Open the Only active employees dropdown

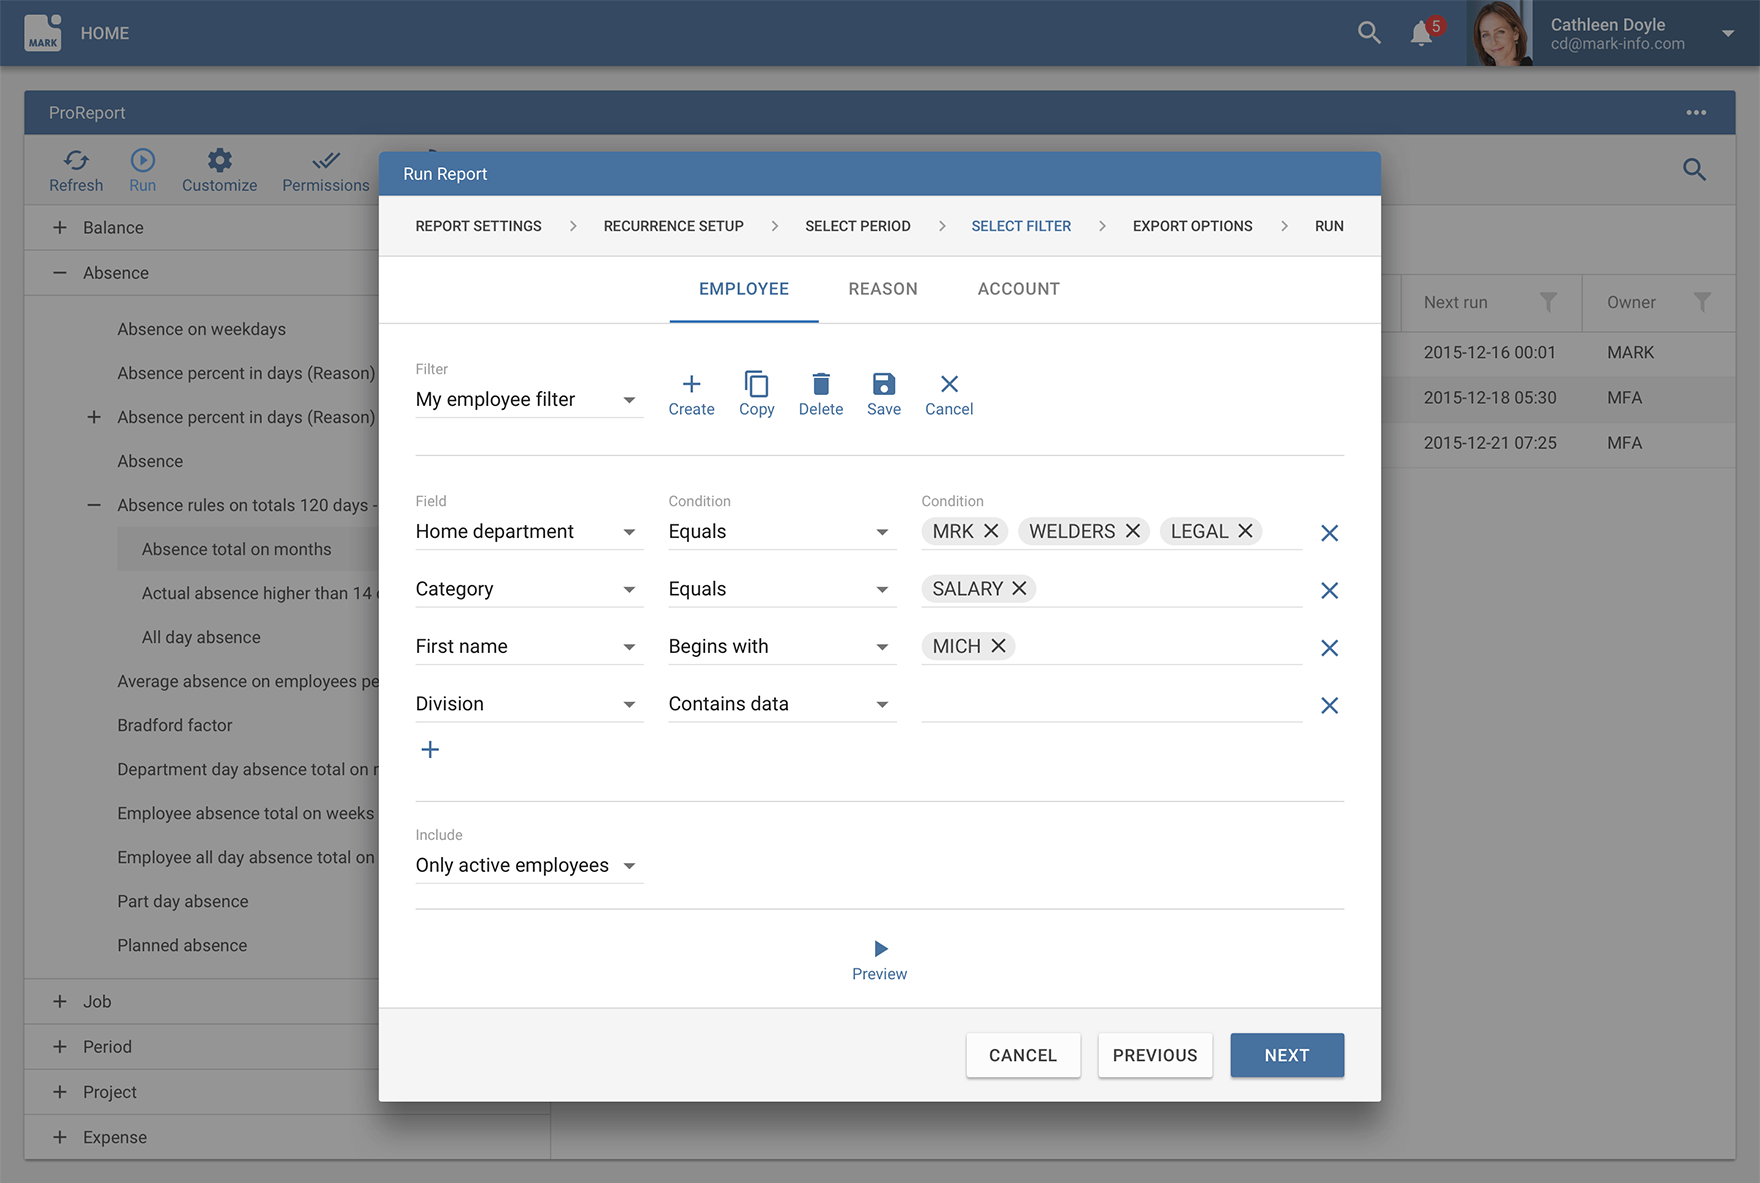528,866
